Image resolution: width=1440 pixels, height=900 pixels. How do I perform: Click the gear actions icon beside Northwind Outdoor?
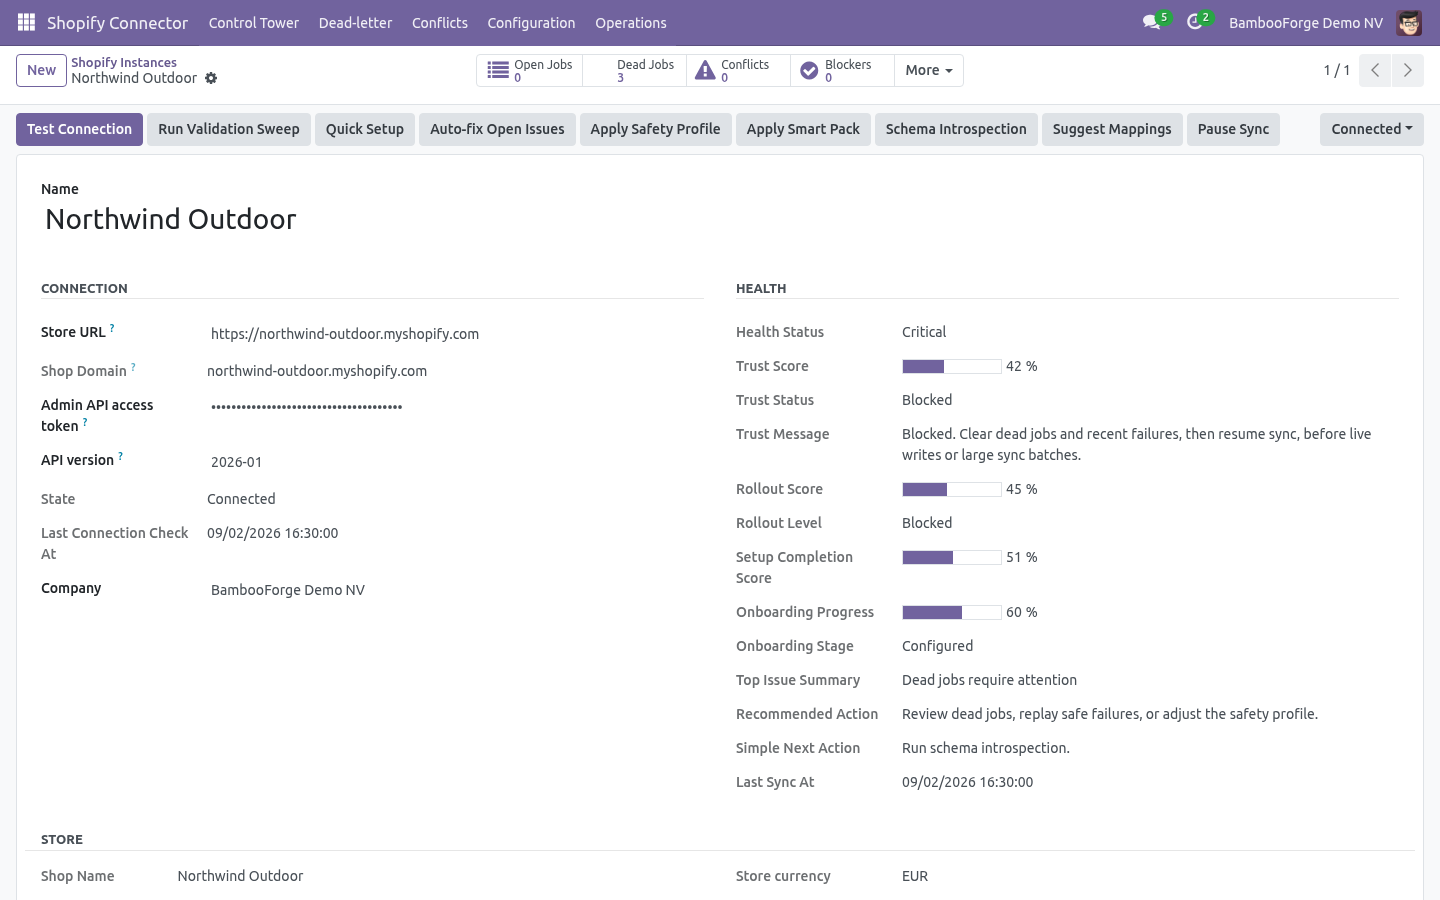pyautogui.click(x=211, y=78)
